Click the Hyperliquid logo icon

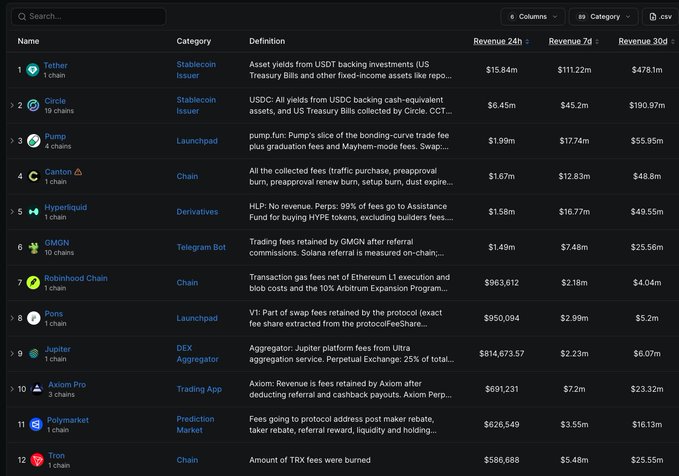click(34, 212)
